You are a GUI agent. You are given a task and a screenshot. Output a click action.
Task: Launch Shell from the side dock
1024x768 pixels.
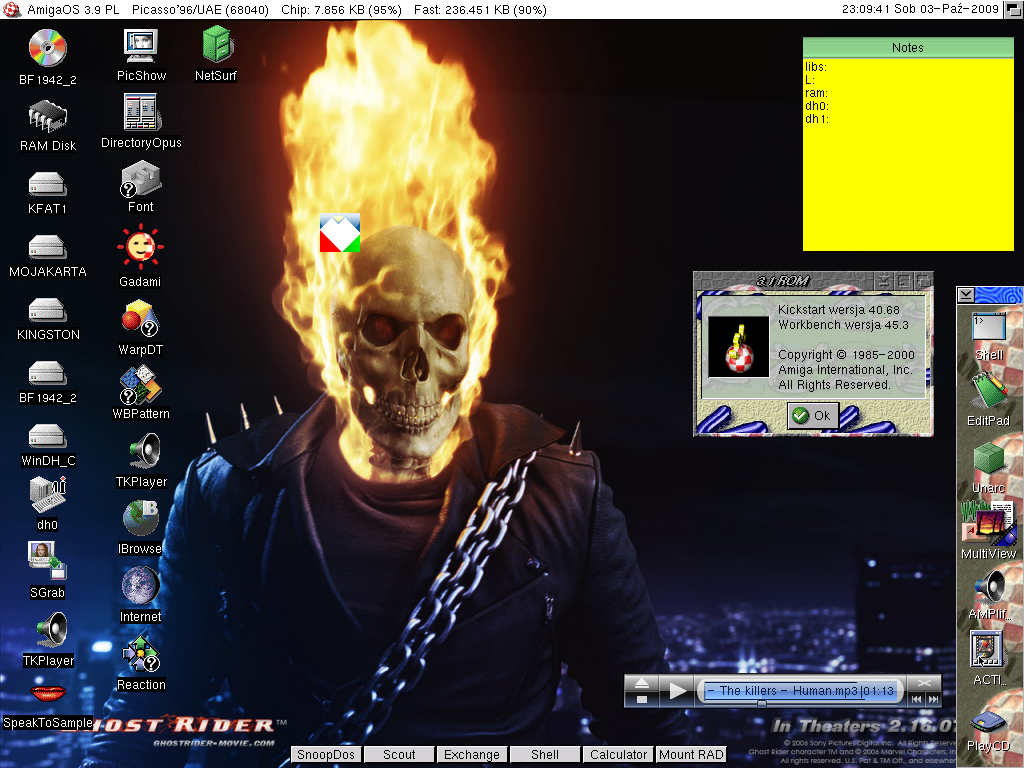point(989,327)
